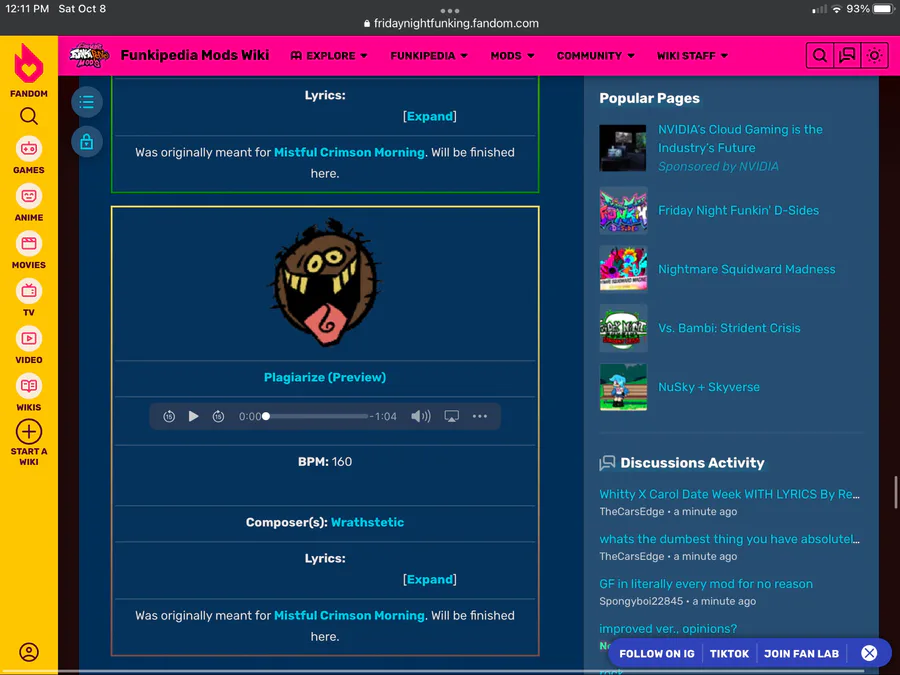Open Whitty X Carol Date Week discussion
Screen dimensions: 900x675
pos(730,494)
